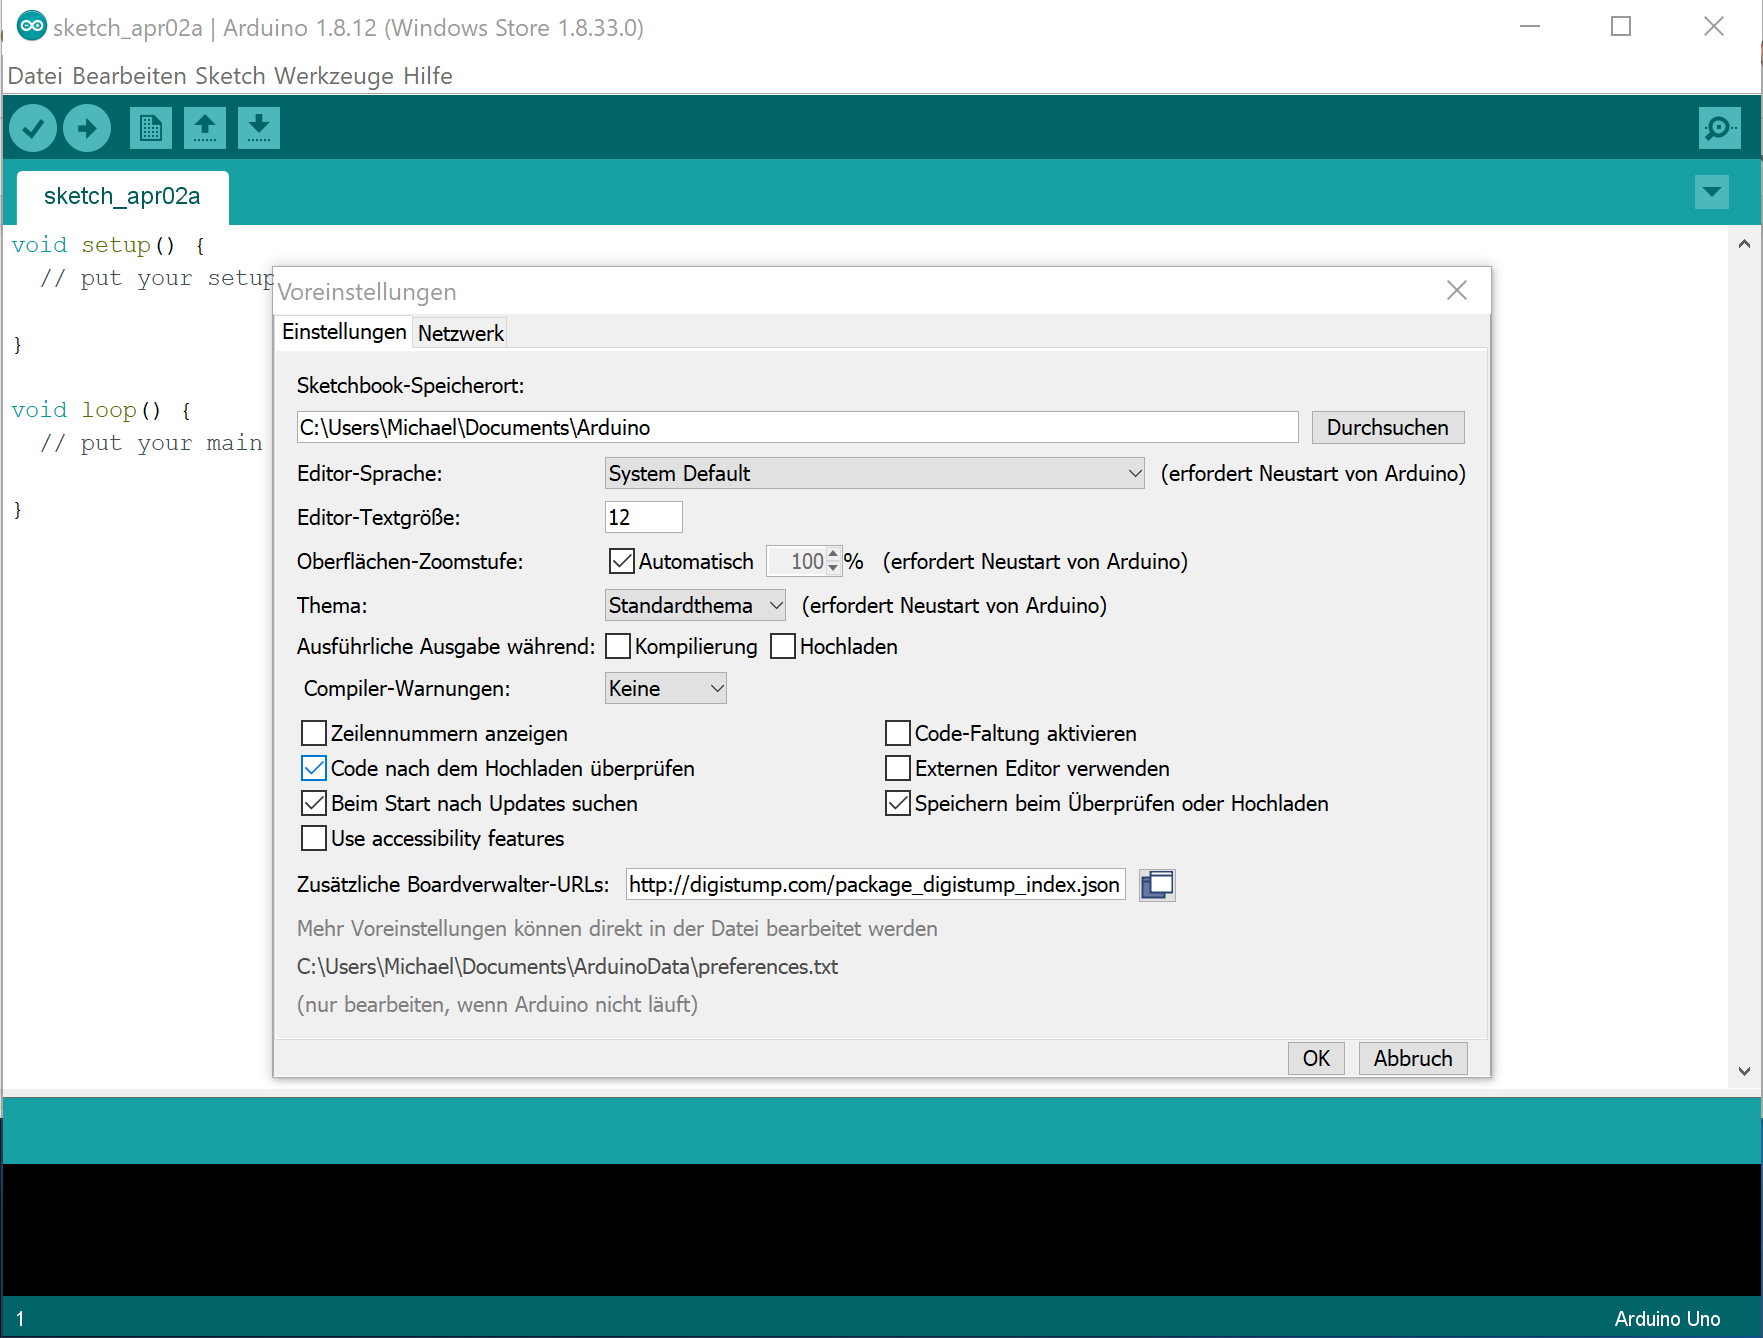1763x1338 pixels.
Task: Cancel with the Abbruch button
Action: pyautogui.click(x=1412, y=1058)
